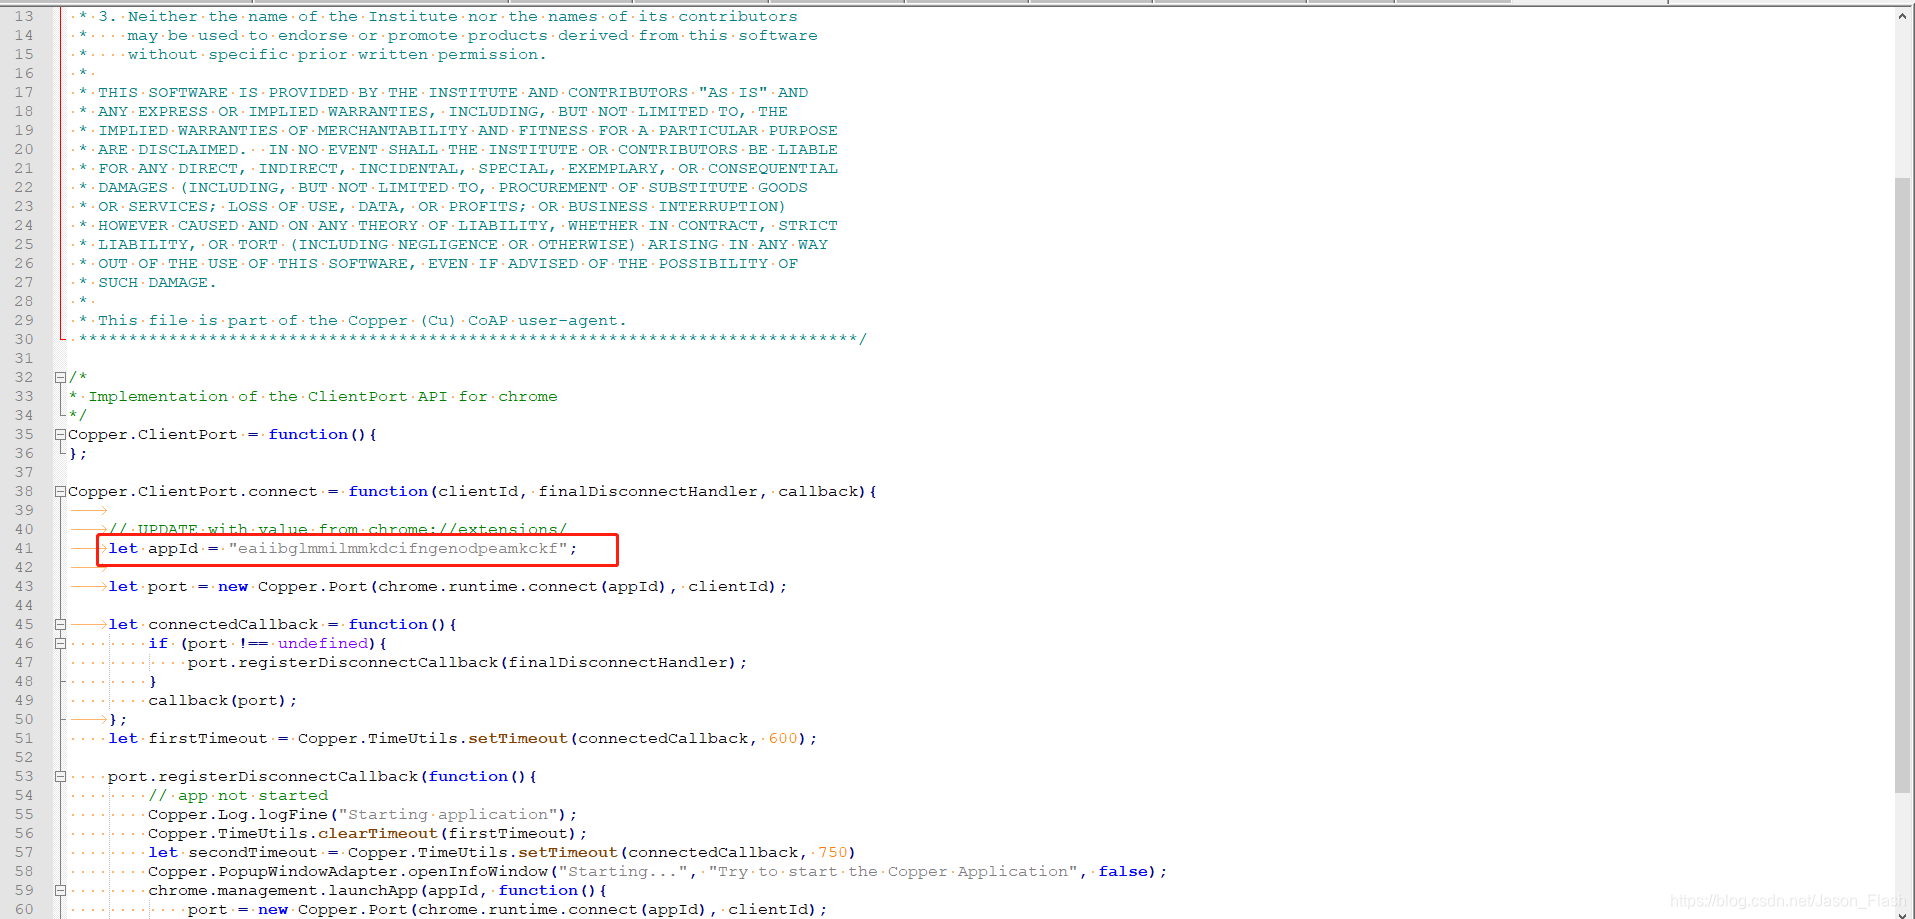The image size is (1915, 919).
Task: Click the "Try to start the Copper Application" string
Action: click(x=893, y=872)
